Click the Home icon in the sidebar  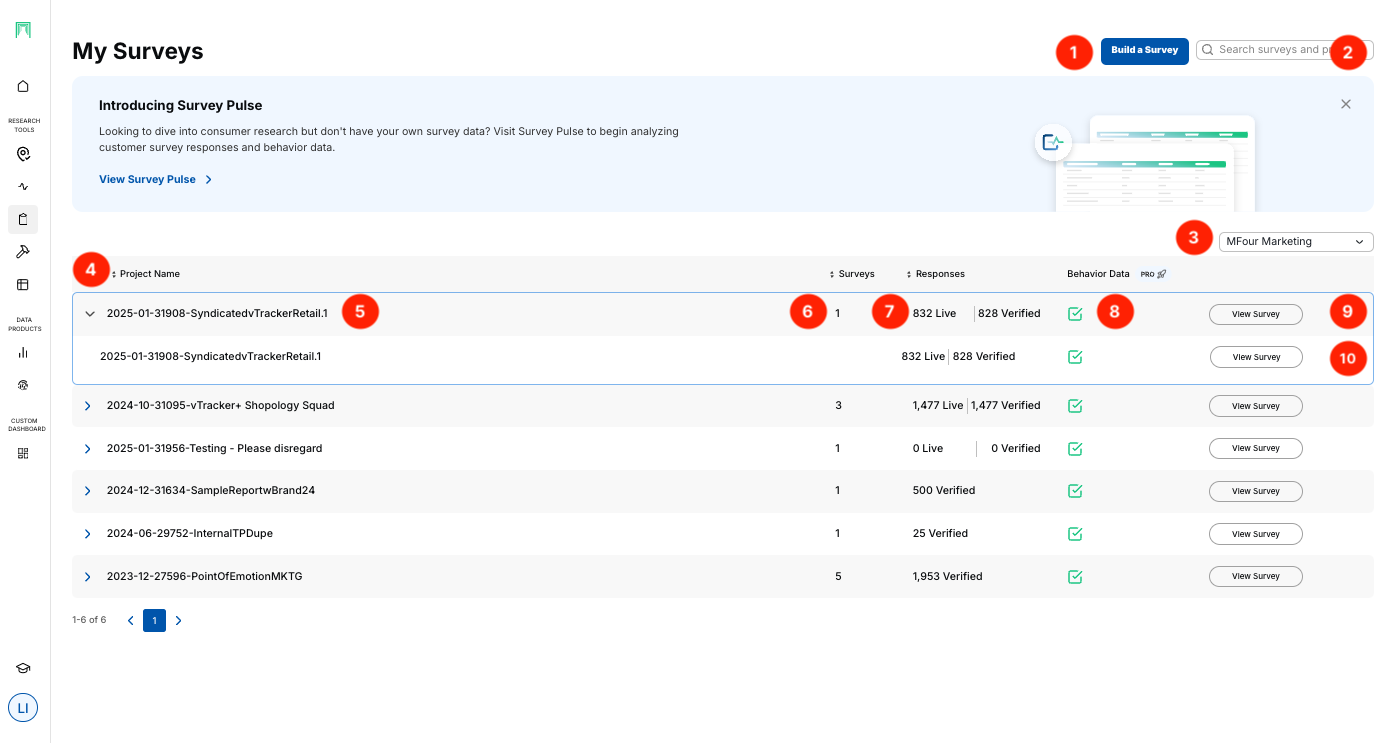(x=23, y=87)
